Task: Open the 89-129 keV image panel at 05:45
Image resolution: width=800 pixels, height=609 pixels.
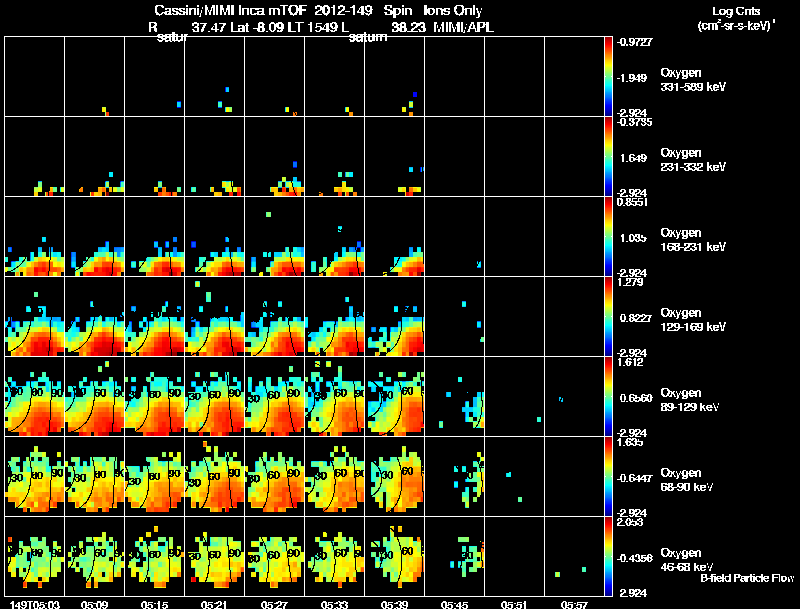Action: click(x=454, y=396)
